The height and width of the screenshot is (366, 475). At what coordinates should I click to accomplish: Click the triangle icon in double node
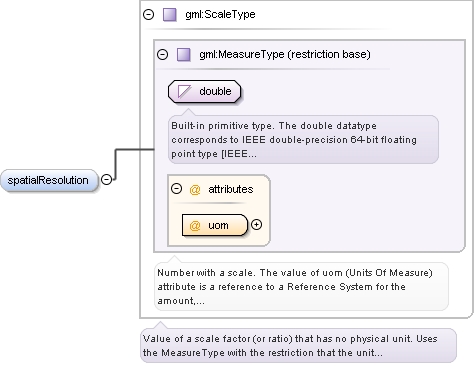point(184,91)
